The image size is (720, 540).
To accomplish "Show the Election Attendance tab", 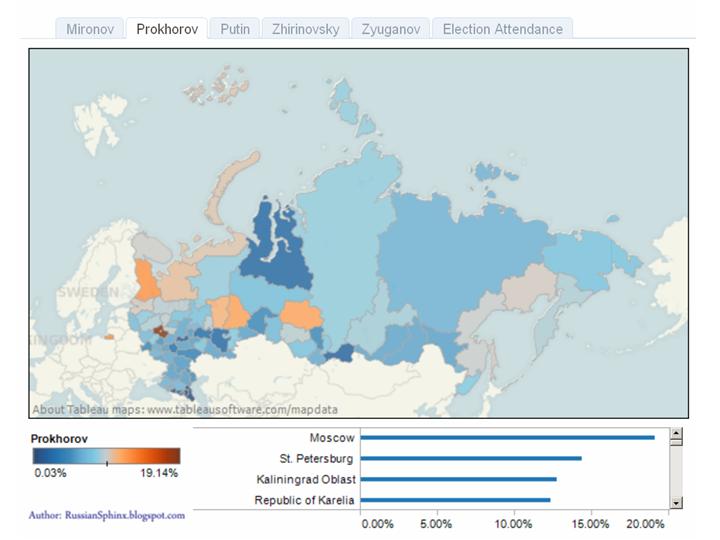I will click(502, 29).
